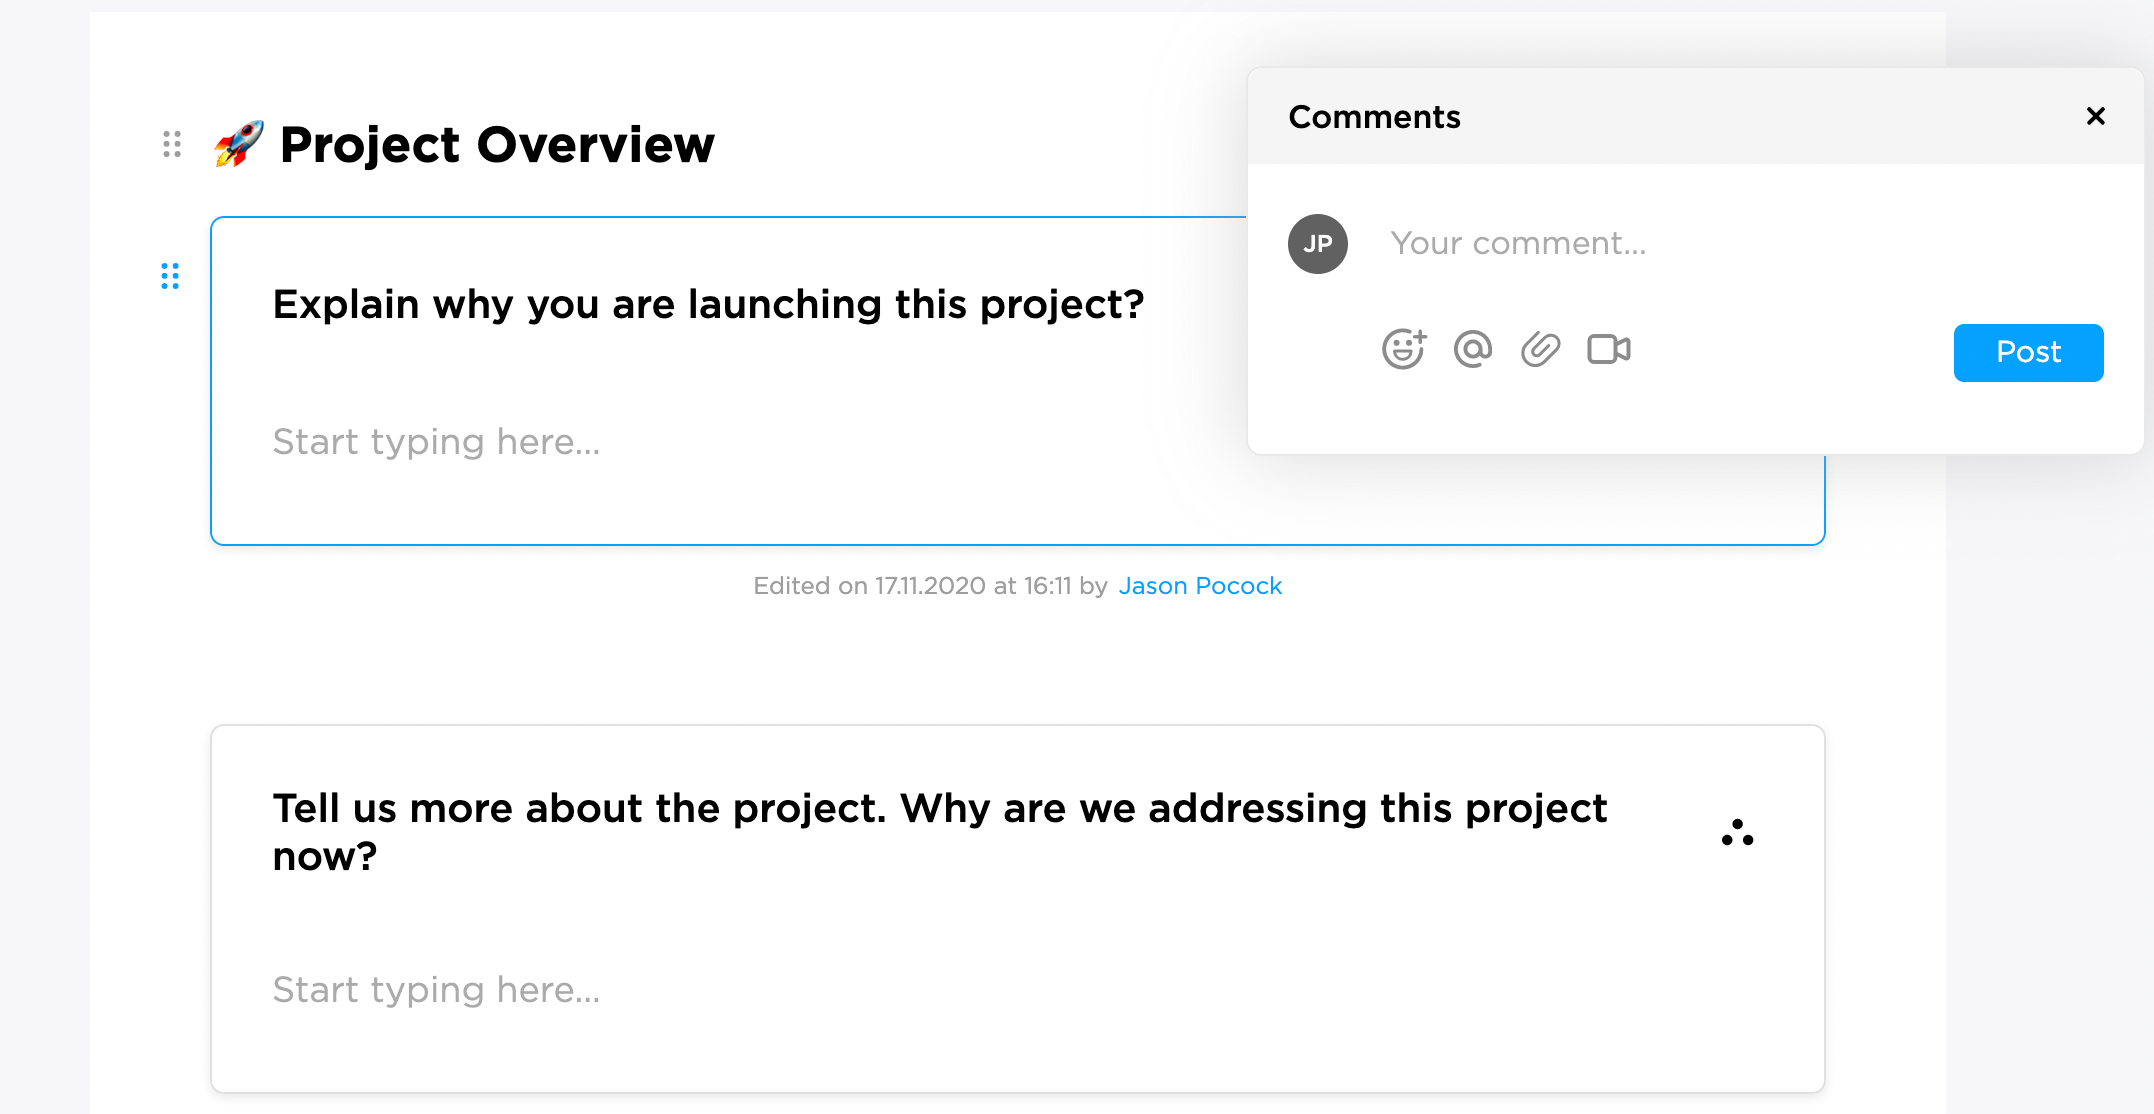Click the Edited on 17.11.2020 timestamp text
The image size is (2154, 1114).
929,586
